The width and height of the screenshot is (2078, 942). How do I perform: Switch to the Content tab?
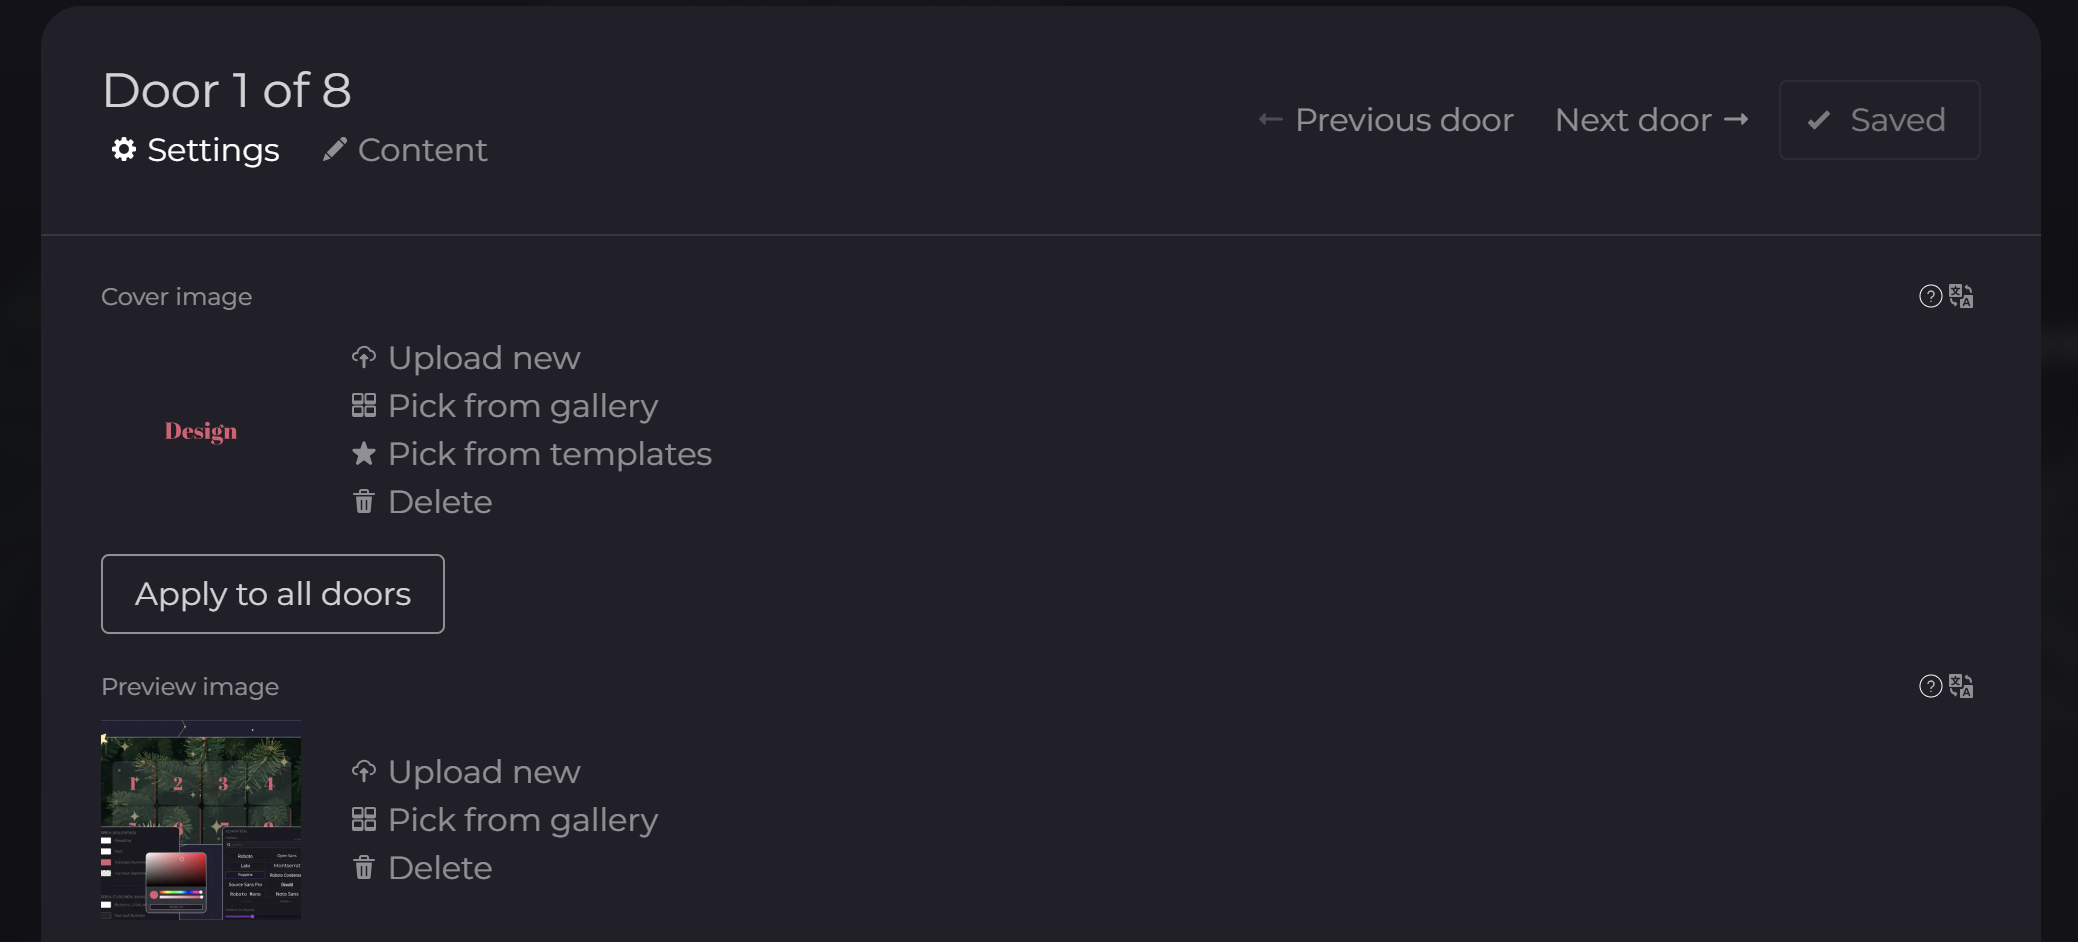(405, 150)
